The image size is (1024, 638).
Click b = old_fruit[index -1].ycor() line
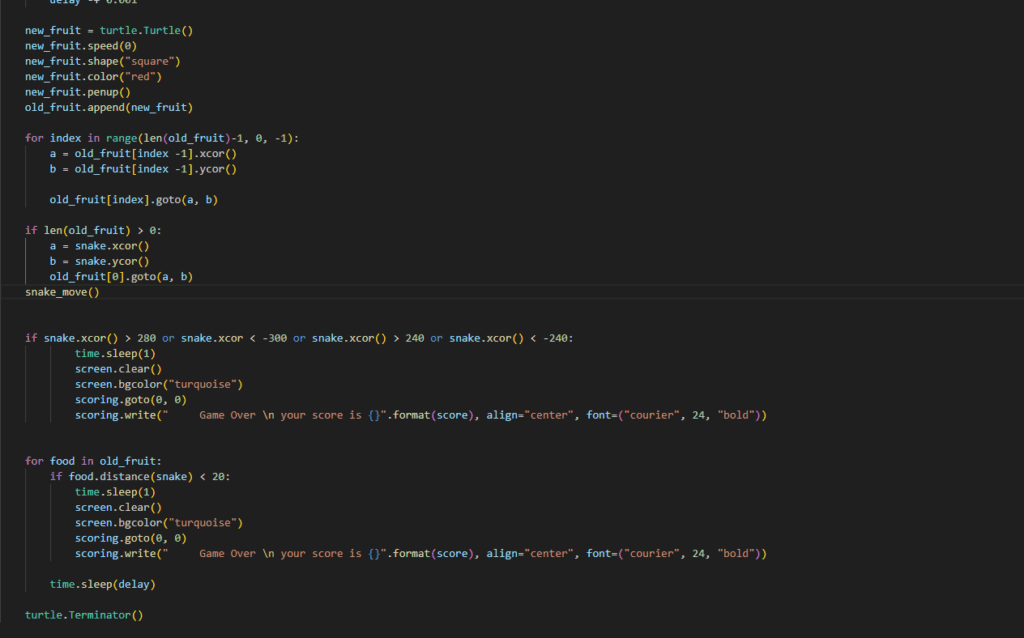pyautogui.click(x=142, y=169)
